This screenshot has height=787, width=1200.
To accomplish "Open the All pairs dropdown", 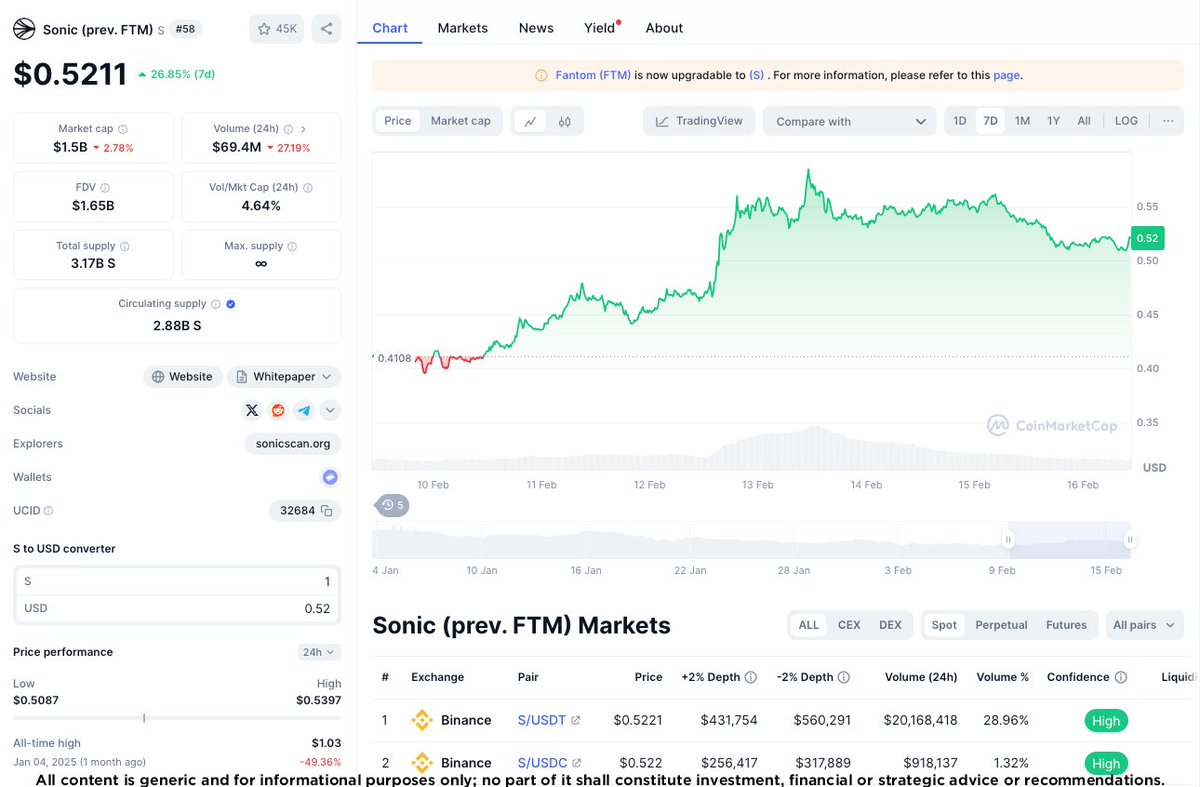I will tap(1144, 625).
